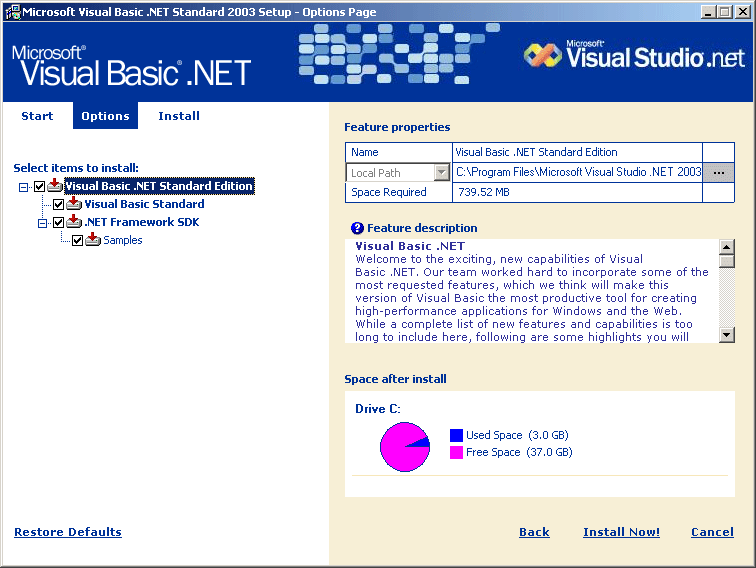Click the Used Space (3.0 GB) text
Screen dimensions: 756x568
click(x=517, y=435)
